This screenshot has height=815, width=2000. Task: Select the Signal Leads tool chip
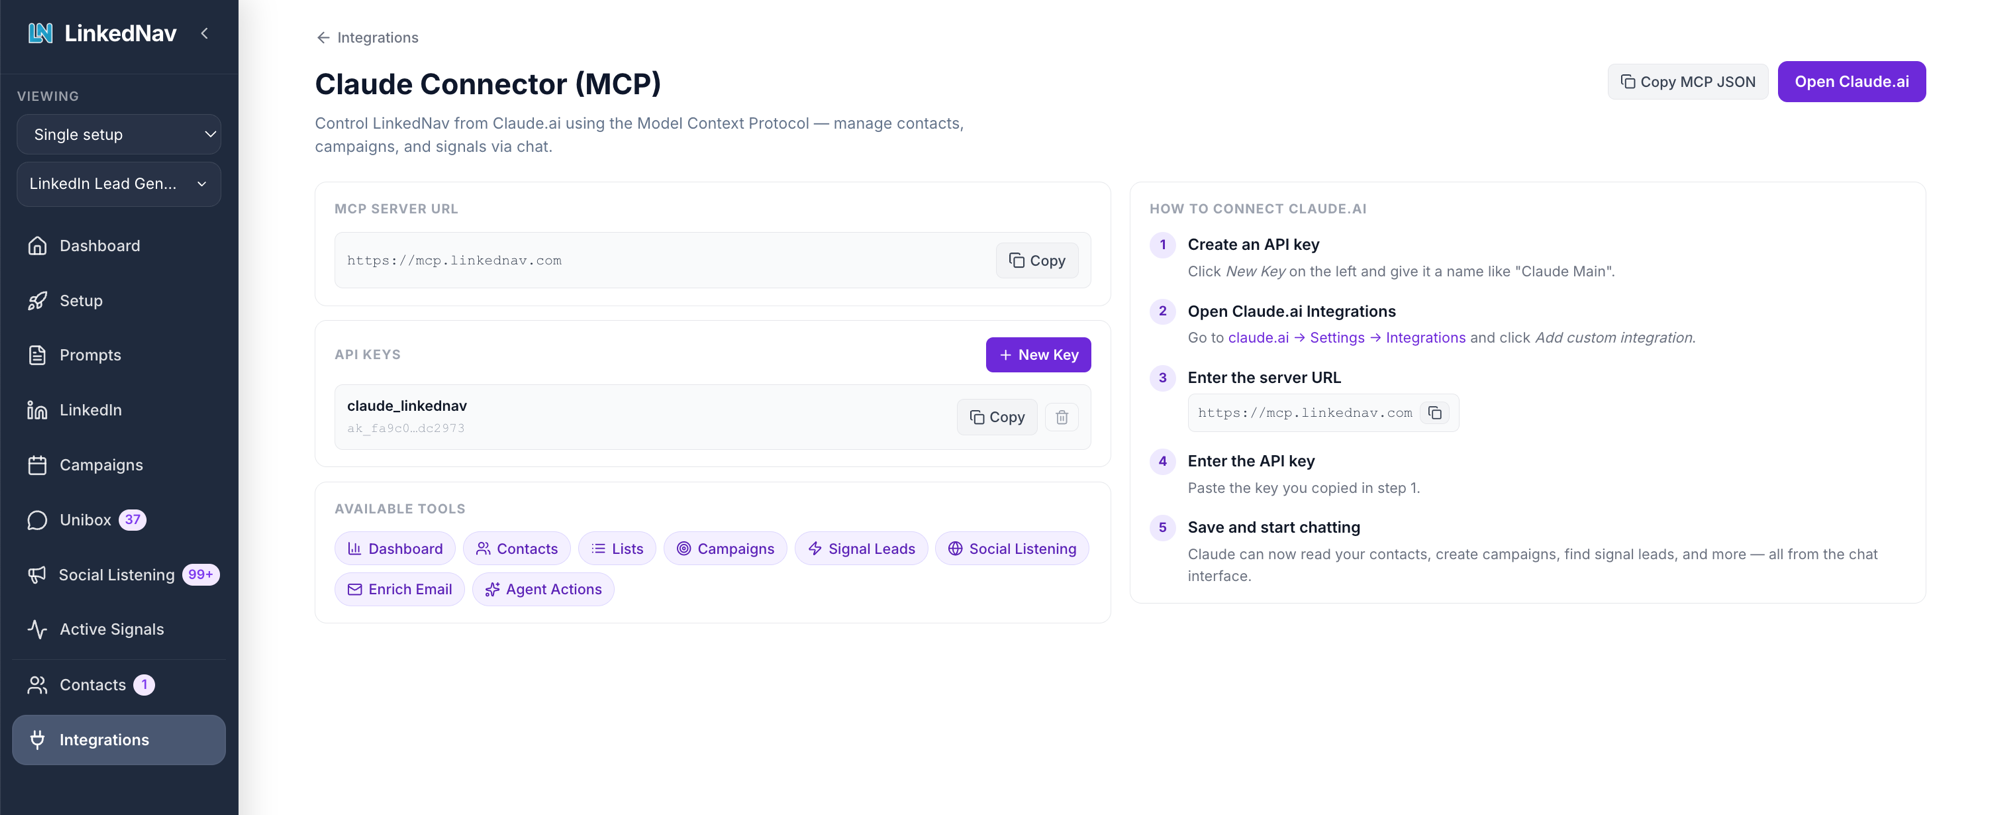(861, 549)
